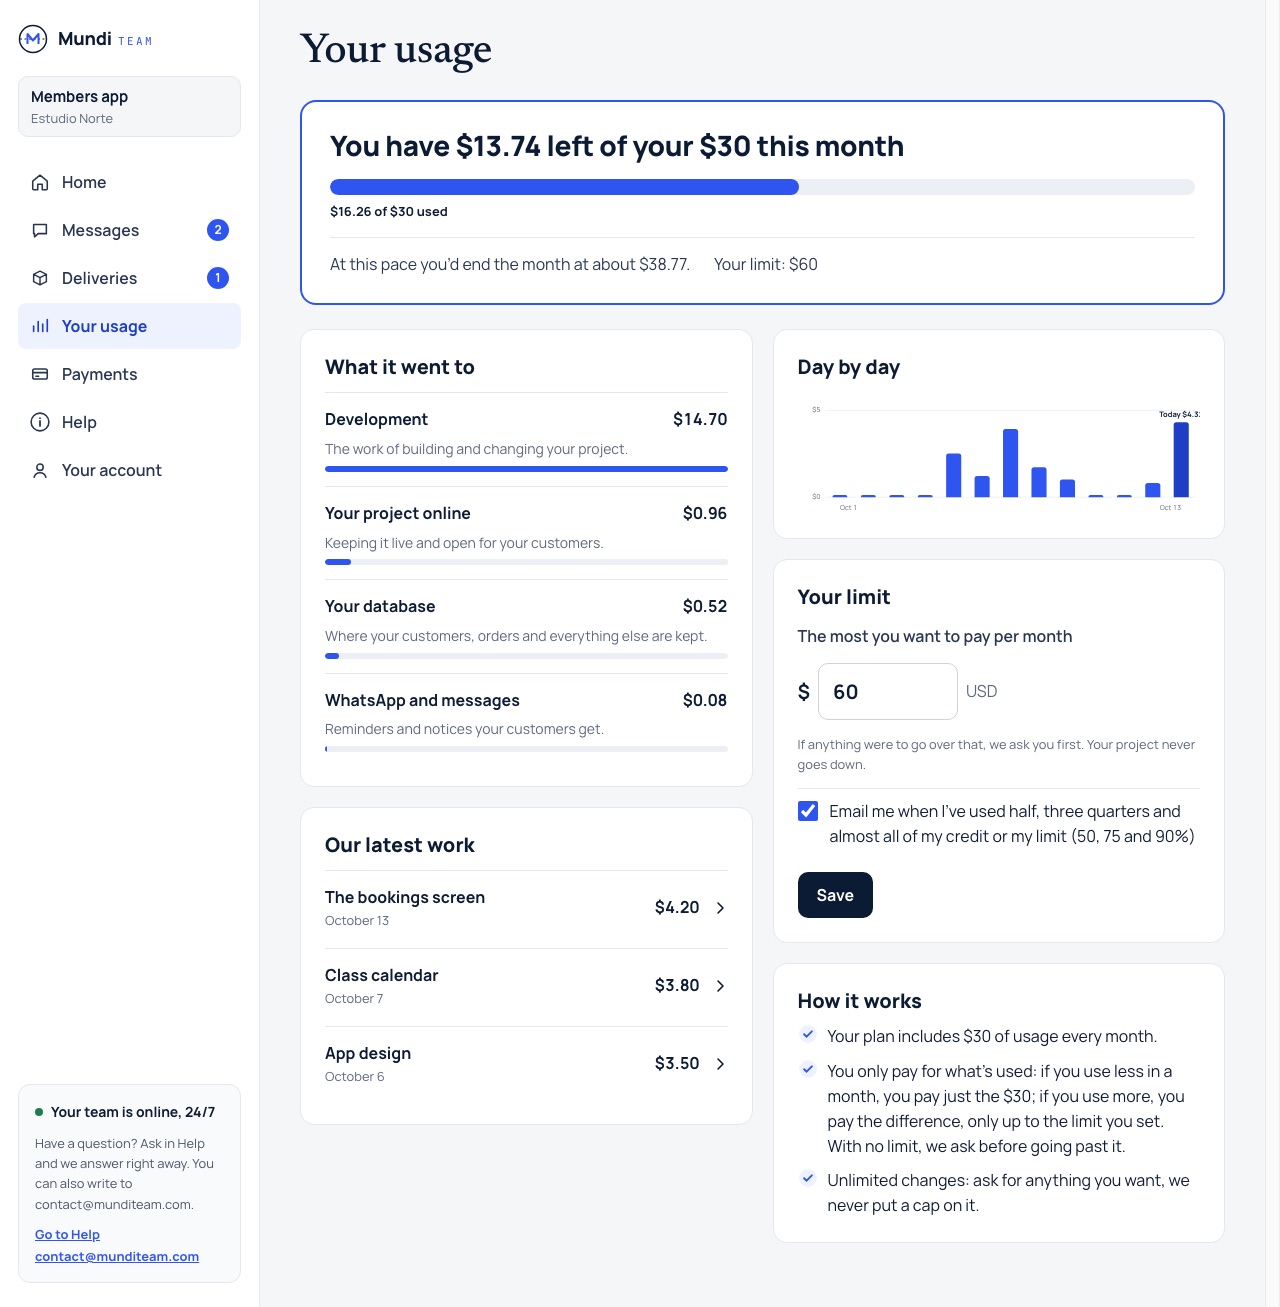Screen dimensions: 1280x1307
Task: Click today's bar in Day by day chart
Action: (x=1181, y=460)
